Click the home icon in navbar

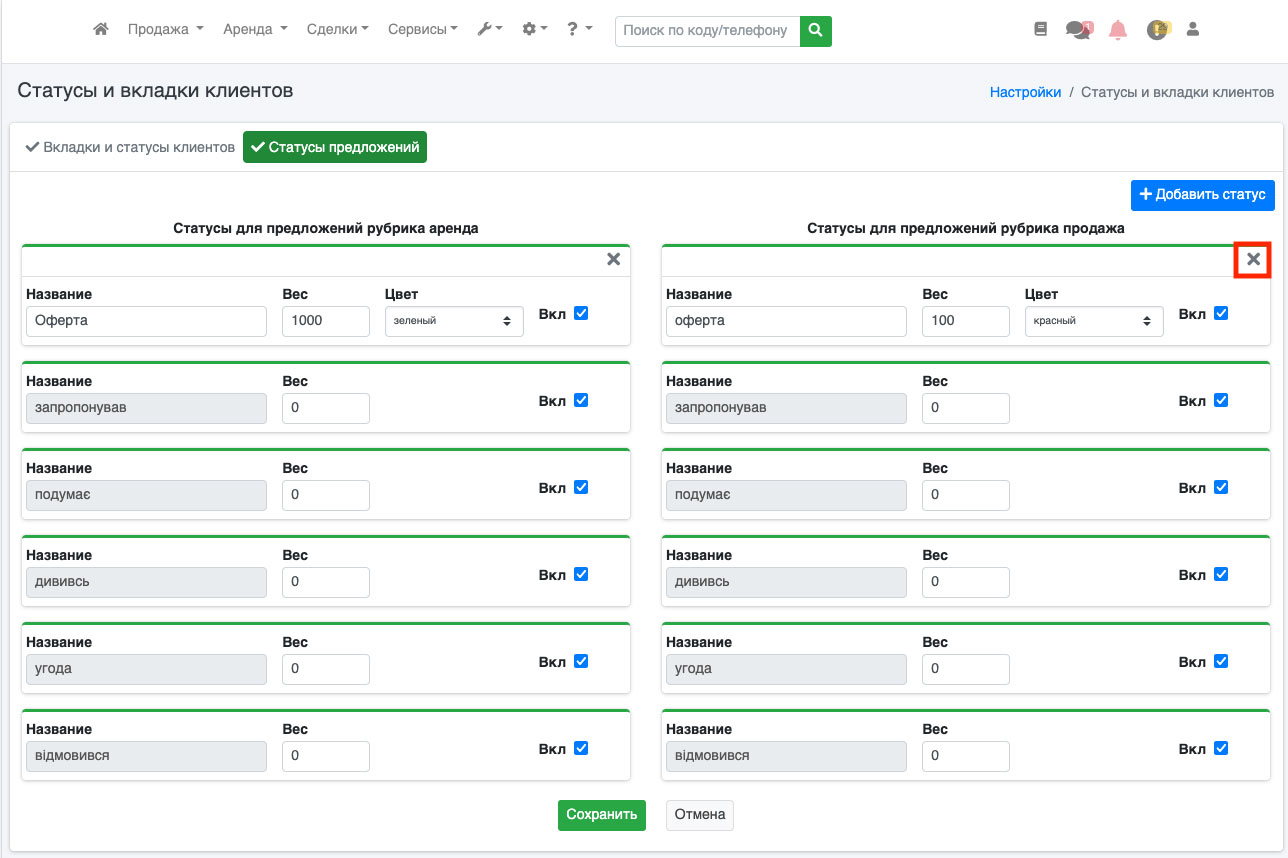tap(100, 30)
